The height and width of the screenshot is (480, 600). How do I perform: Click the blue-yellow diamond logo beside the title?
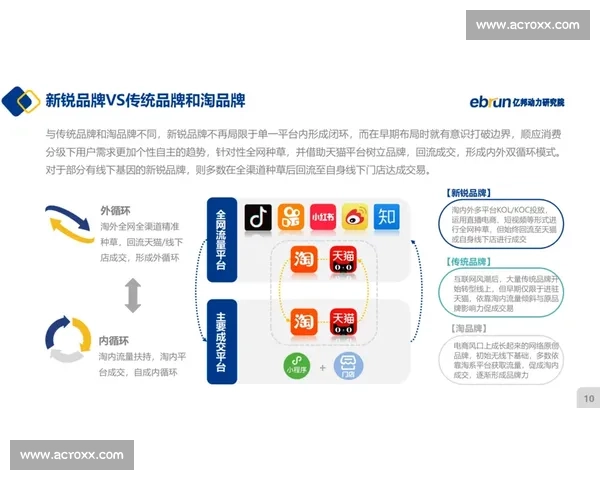pos(21,101)
